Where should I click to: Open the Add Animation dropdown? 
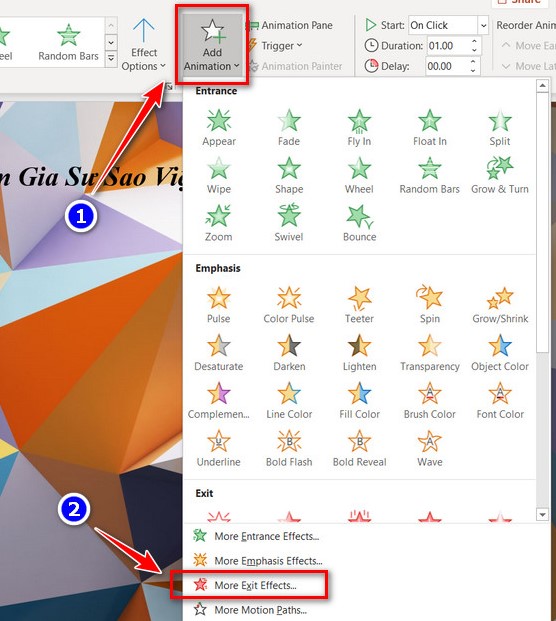coord(212,44)
